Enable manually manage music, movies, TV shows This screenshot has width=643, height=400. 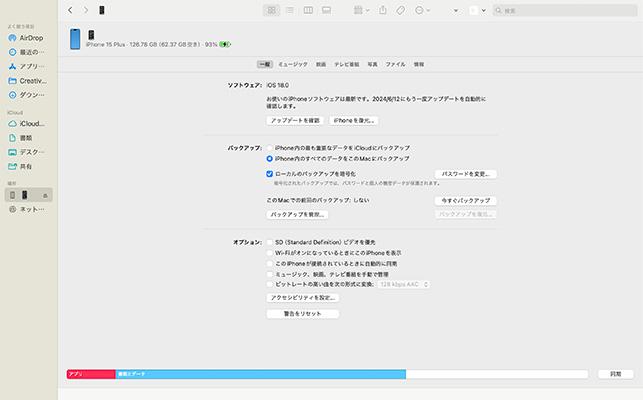(x=269, y=274)
